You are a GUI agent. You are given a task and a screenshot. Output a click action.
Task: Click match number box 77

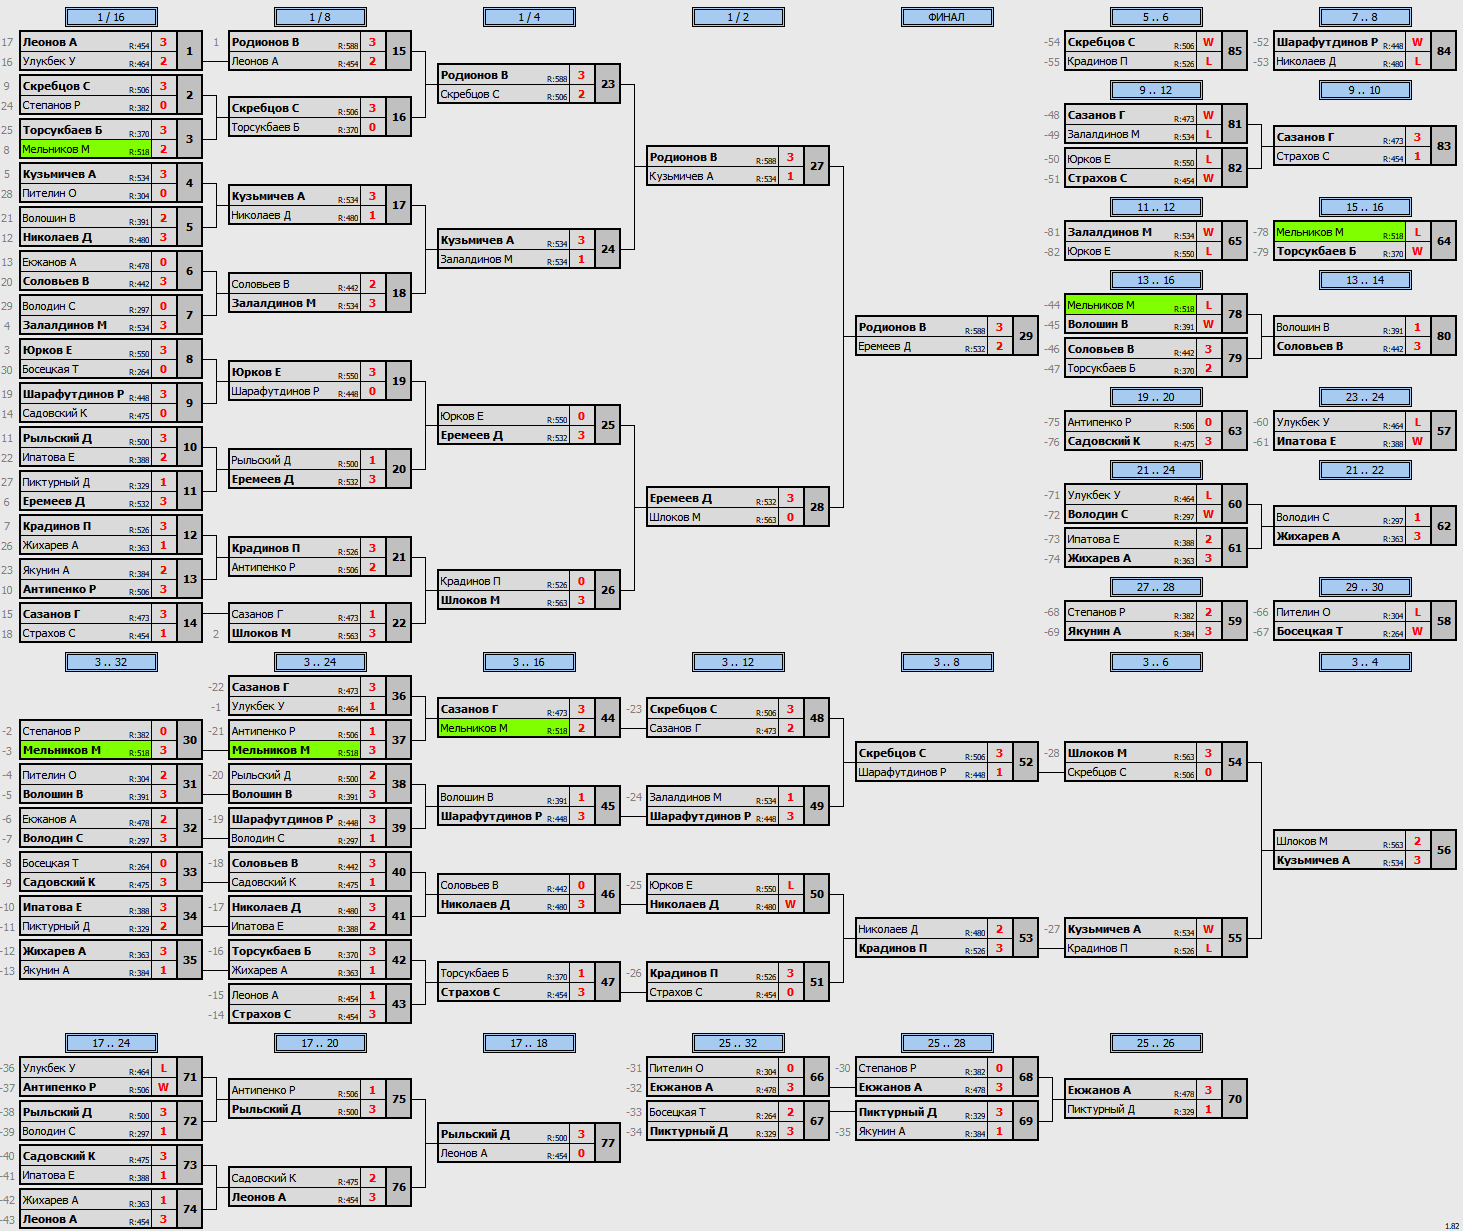click(x=608, y=1143)
